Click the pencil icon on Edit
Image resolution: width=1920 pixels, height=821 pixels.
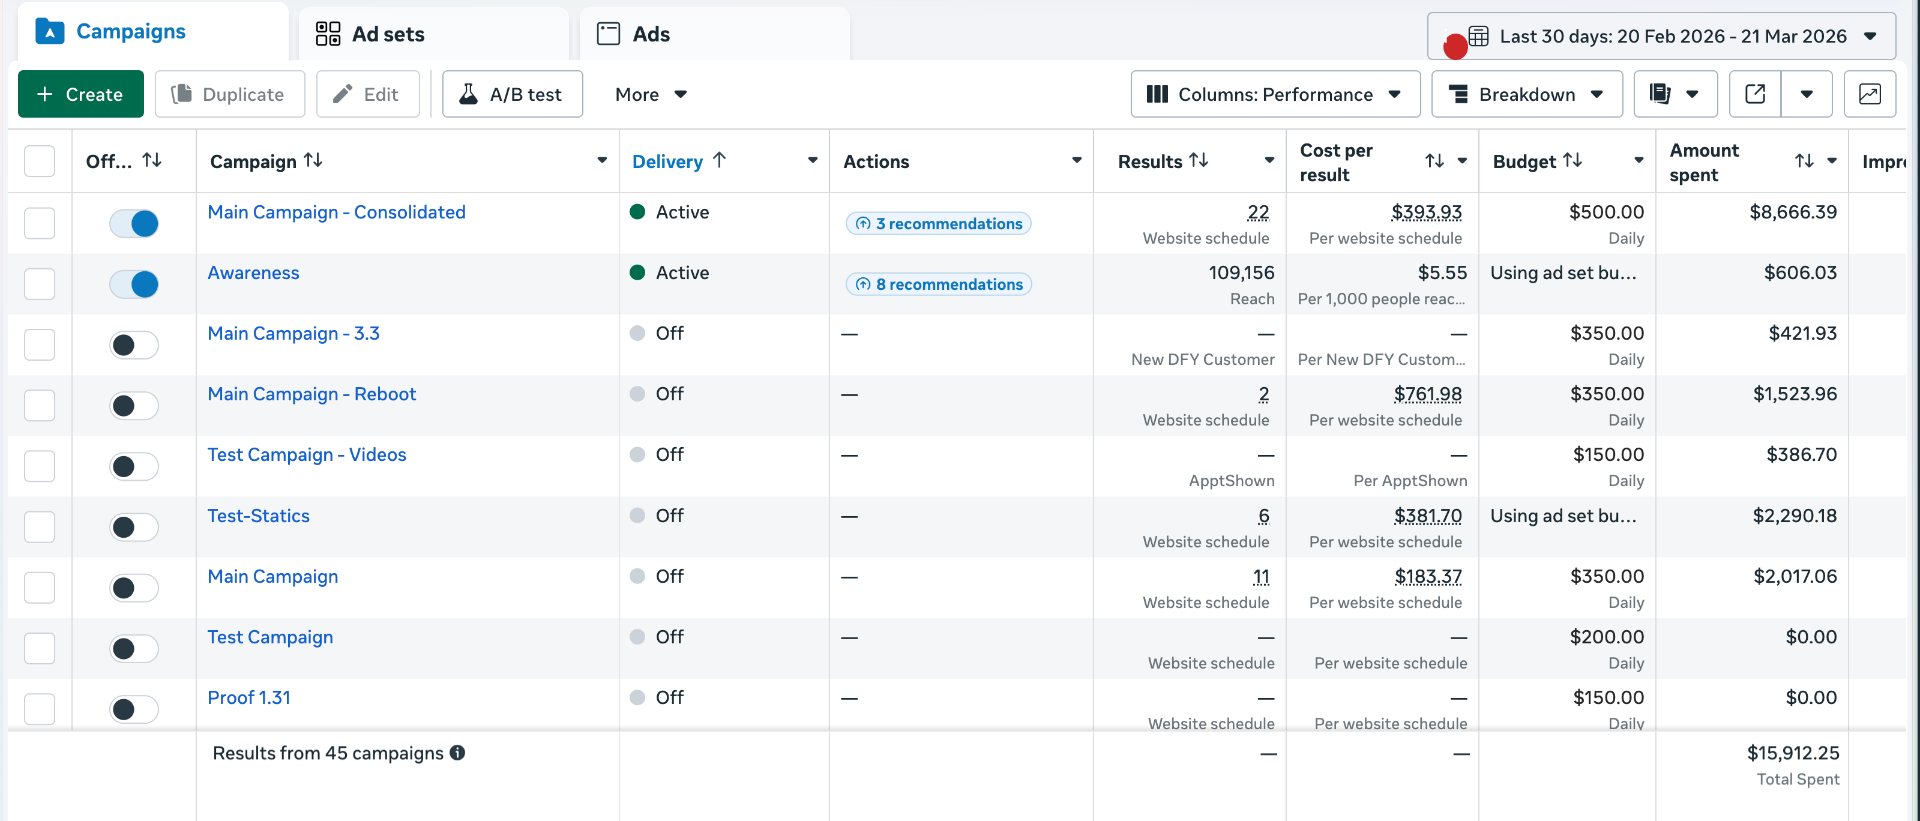tap(343, 94)
